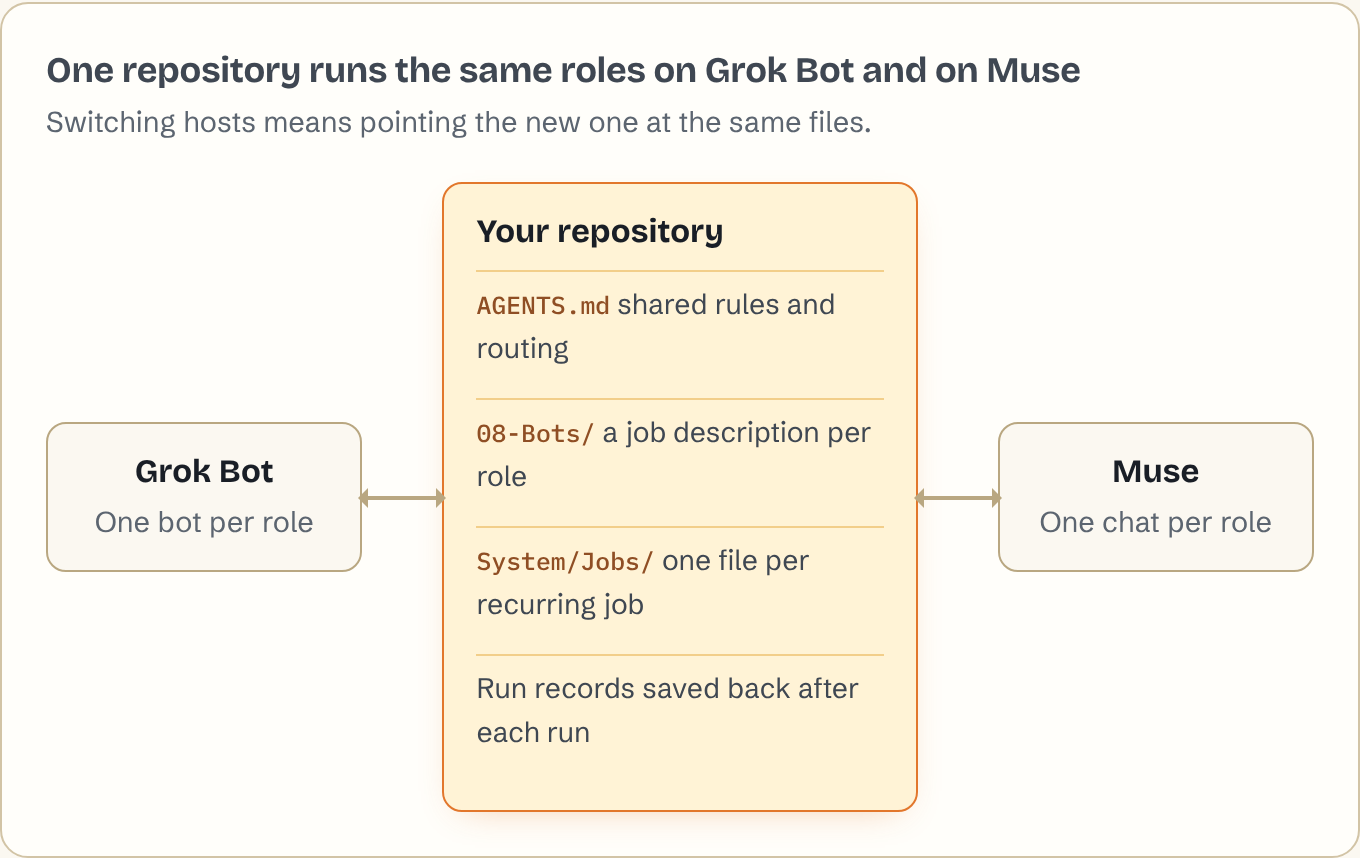Click the text "one file per recurring job"
Viewport: 1360px width, 858px height.
point(643,582)
